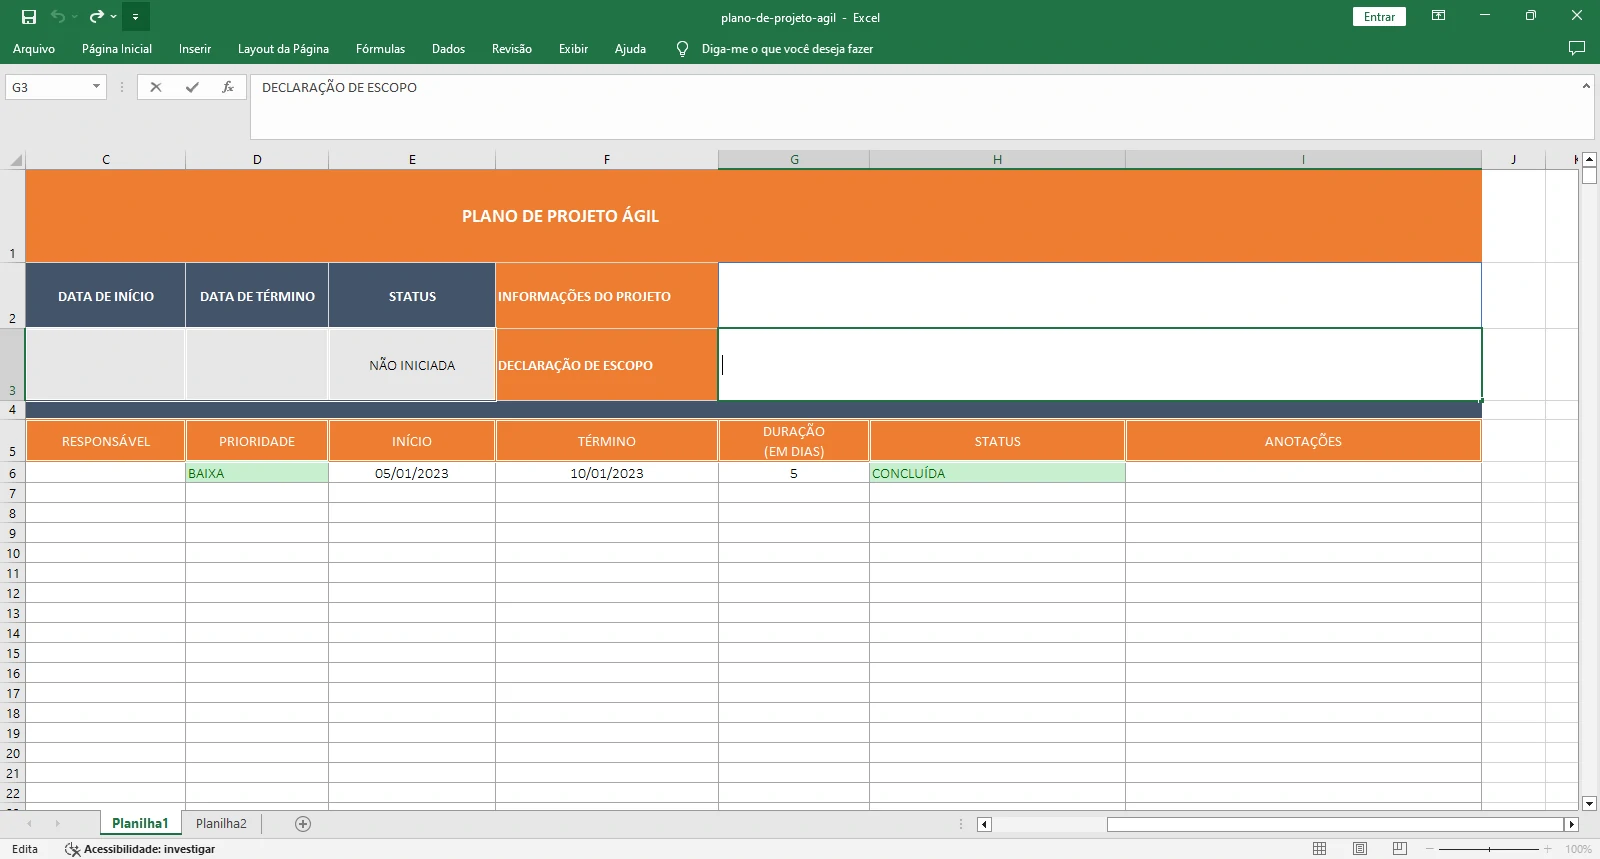The width and height of the screenshot is (1600, 859).
Task: Add a new sheet with the plus icon
Action: pos(303,824)
